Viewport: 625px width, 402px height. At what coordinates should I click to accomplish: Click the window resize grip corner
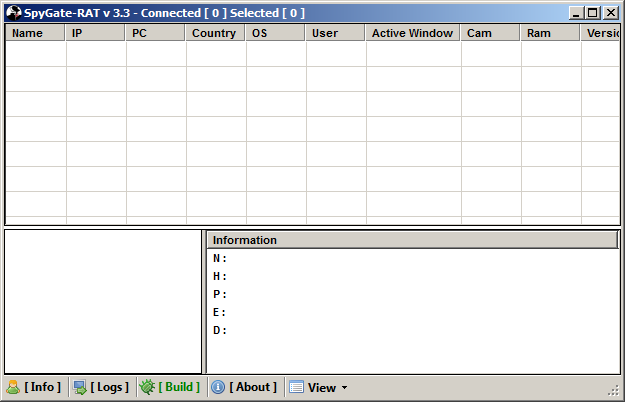tap(614, 391)
